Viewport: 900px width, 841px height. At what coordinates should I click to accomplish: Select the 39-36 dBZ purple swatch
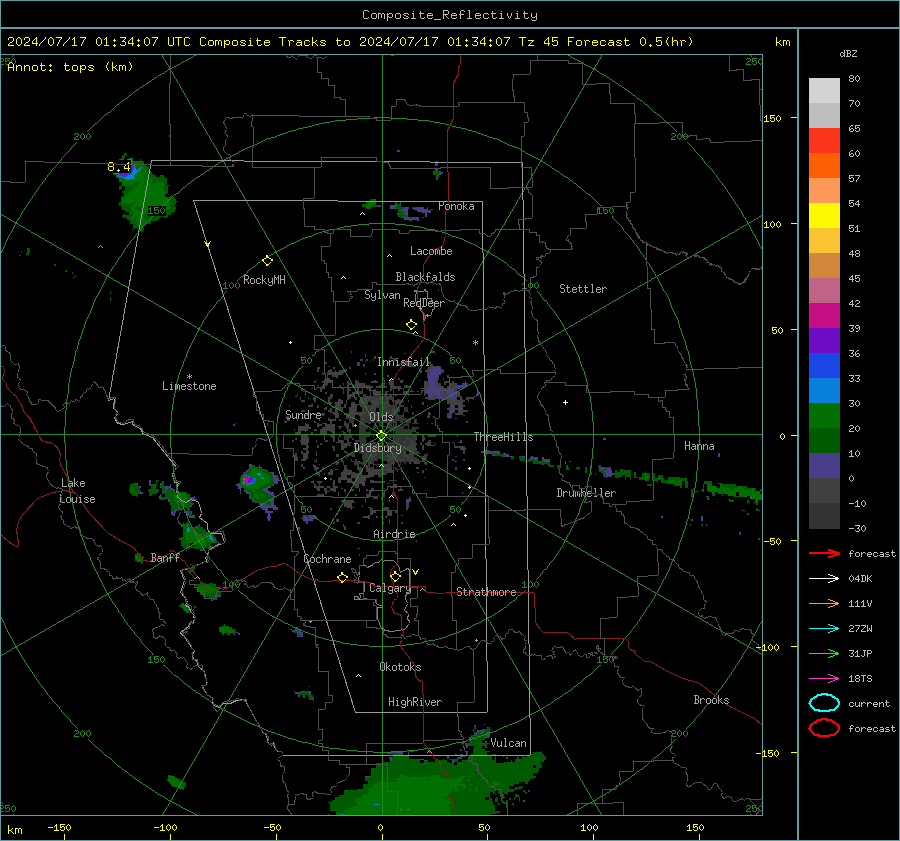pos(824,340)
